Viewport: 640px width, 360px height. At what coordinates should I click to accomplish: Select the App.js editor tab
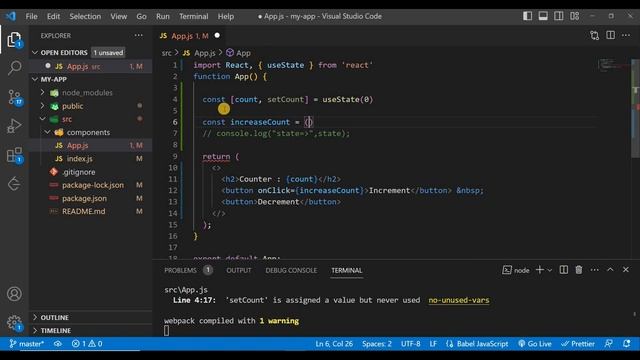[x=190, y=36]
